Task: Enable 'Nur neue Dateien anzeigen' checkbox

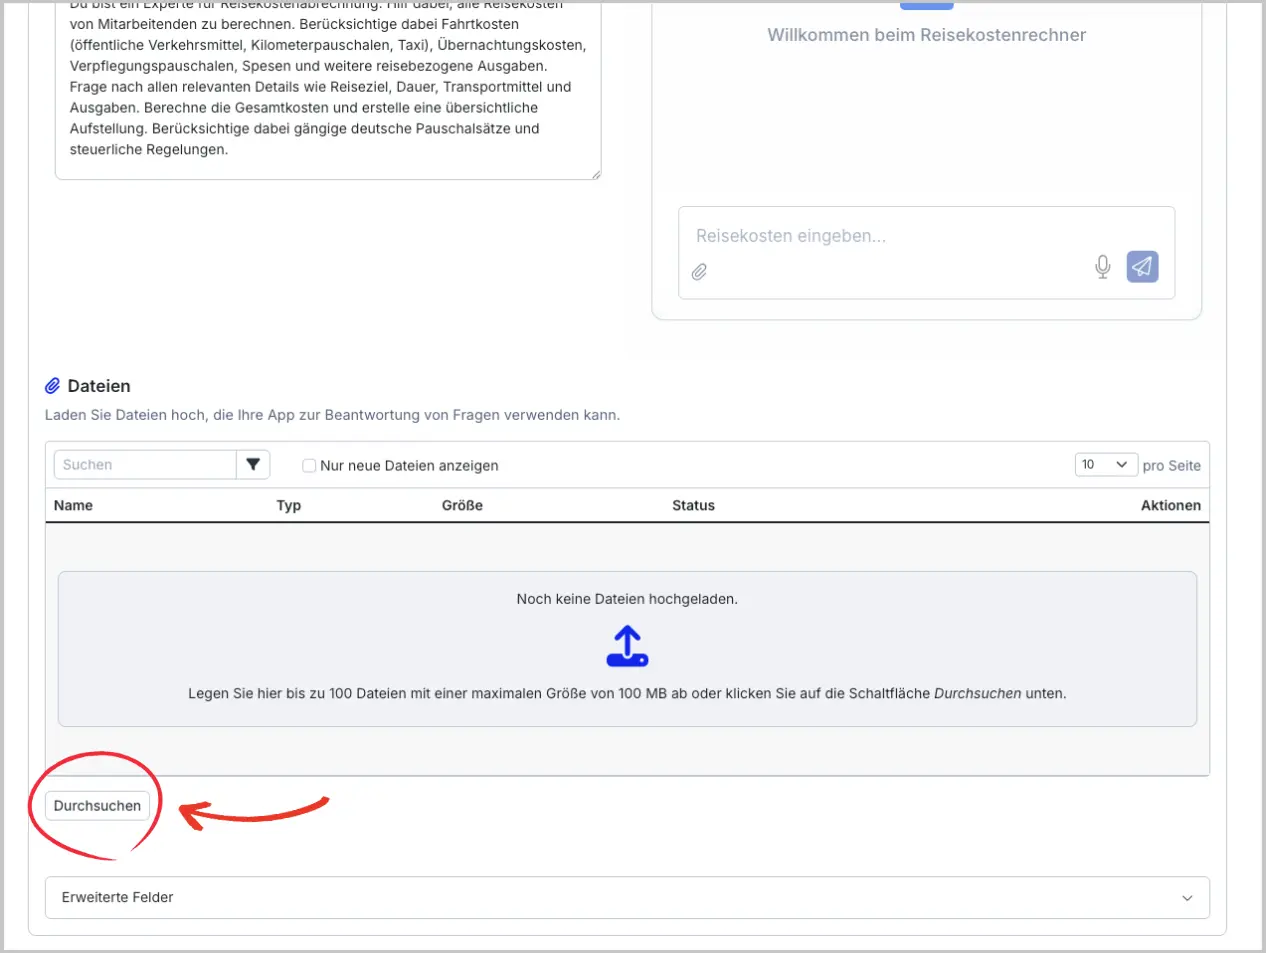Action: pyautogui.click(x=309, y=466)
